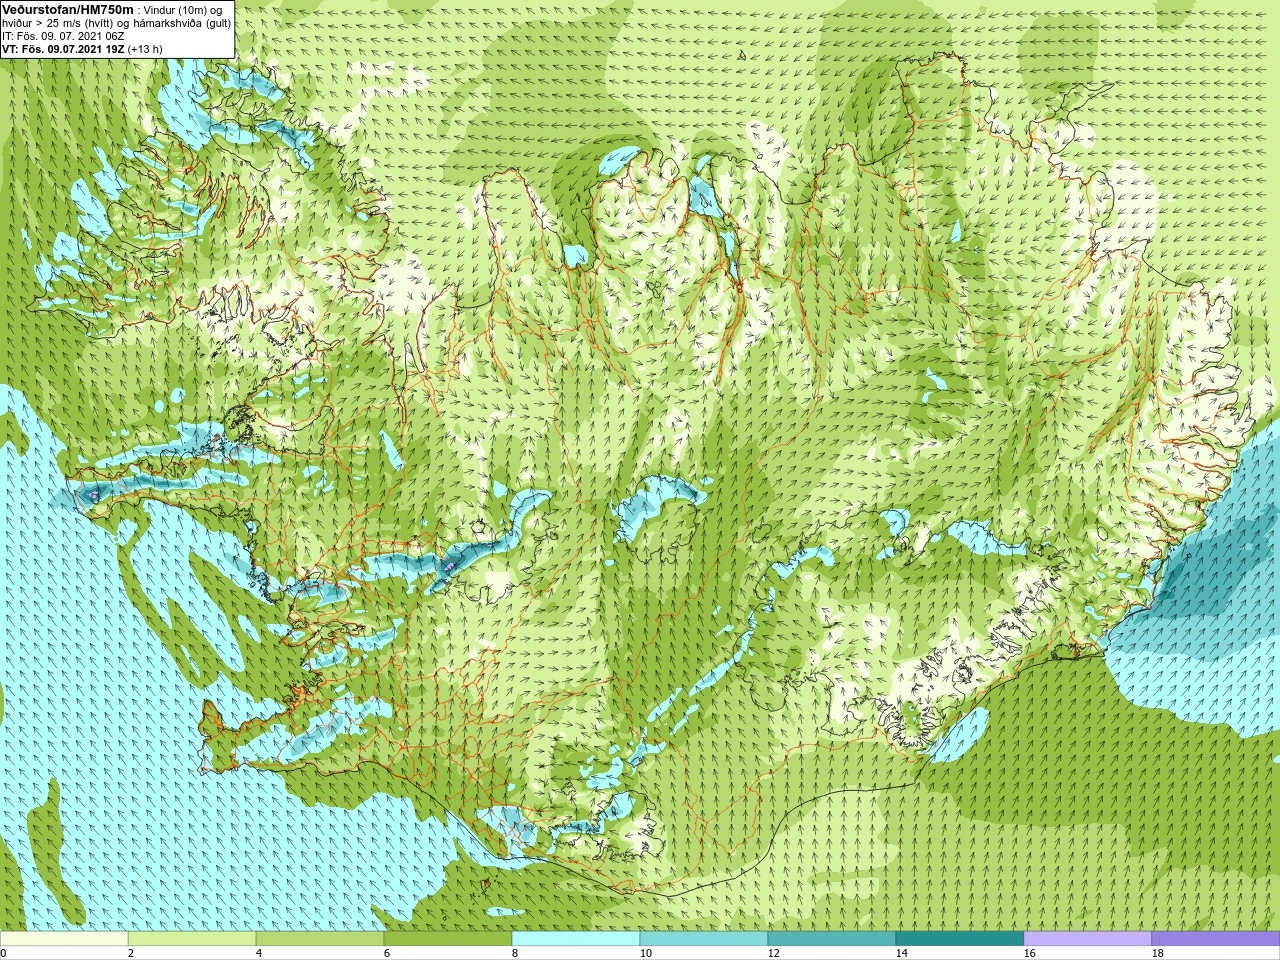The width and height of the screenshot is (1280, 960).
Task: Click the 16–18 m/s lavender legend swatch
Action: pos(1088,939)
